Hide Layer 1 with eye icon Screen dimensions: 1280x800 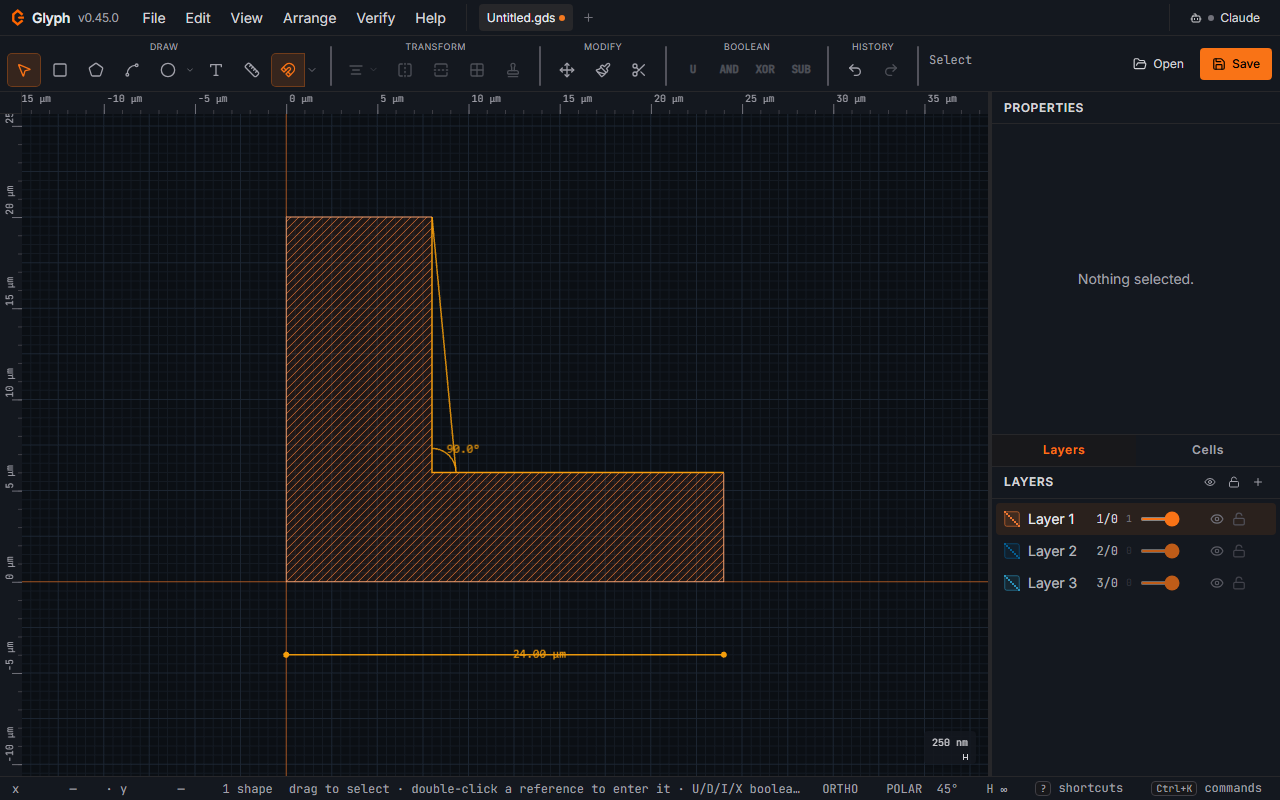point(1217,519)
